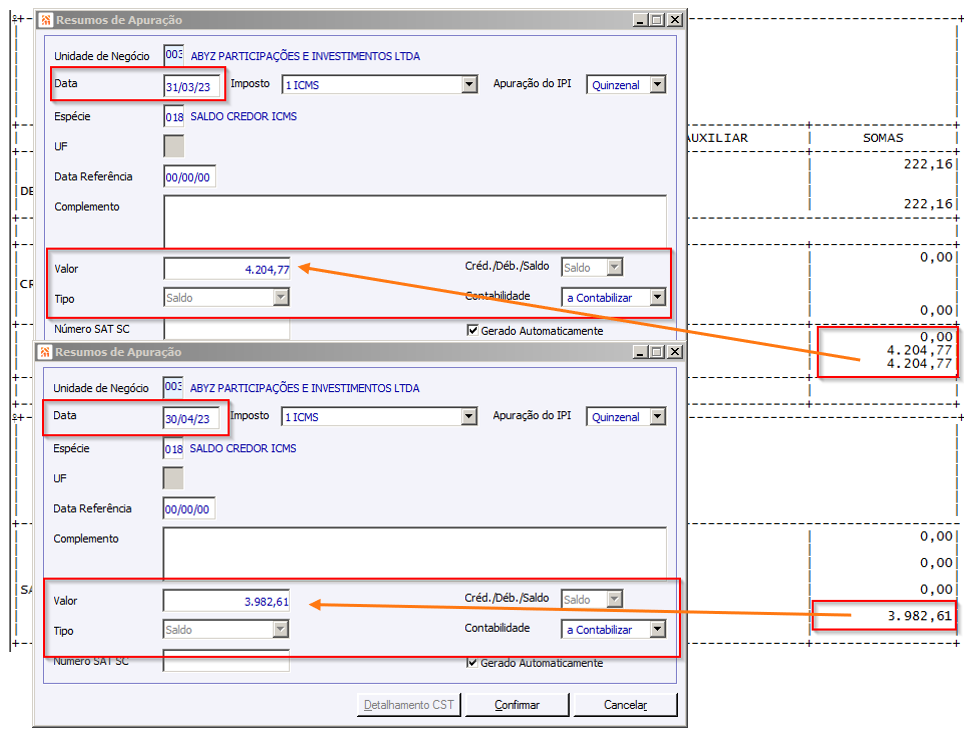This screenshot has height=733, width=967.
Task: Open Apuração do IPI Quinzenal dropdown in upper dialog
Action: pos(658,84)
